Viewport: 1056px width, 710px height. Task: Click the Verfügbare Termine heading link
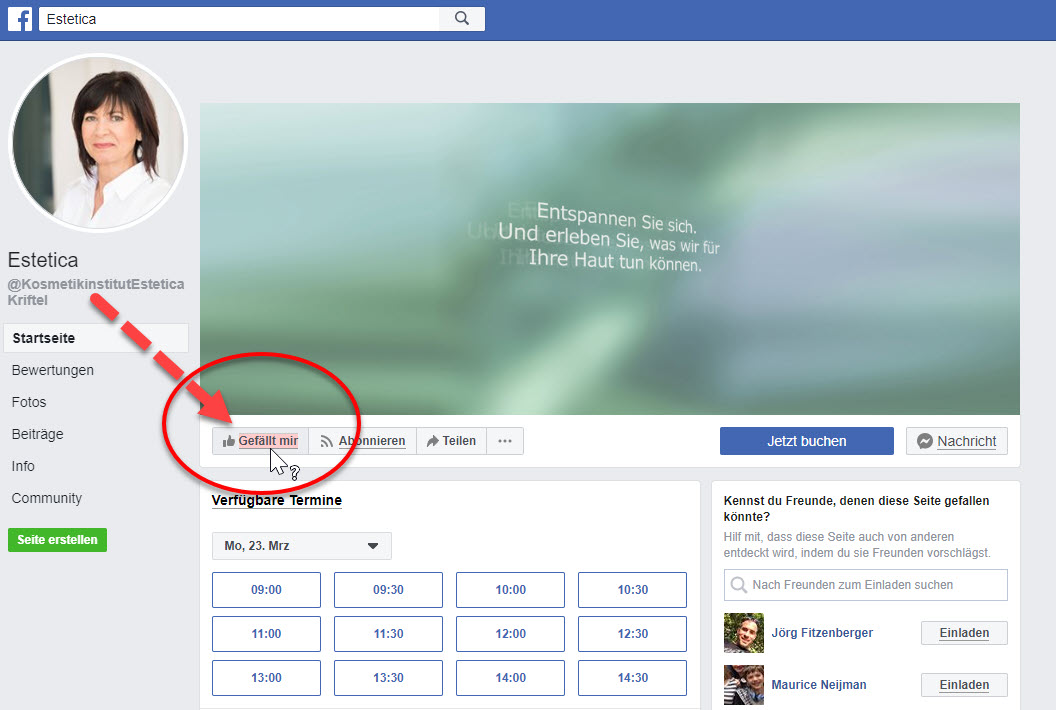click(x=277, y=501)
